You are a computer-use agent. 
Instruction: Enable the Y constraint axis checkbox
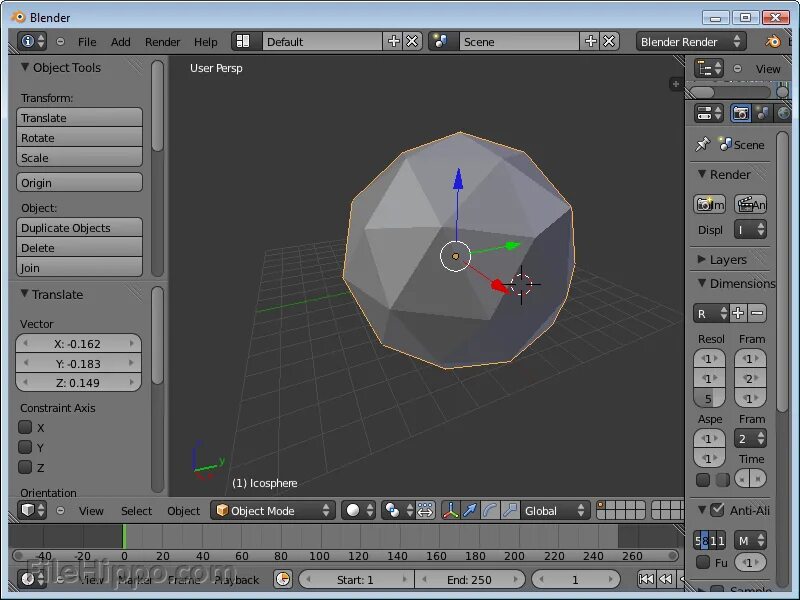pyautogui.click(x=25, y=447)
